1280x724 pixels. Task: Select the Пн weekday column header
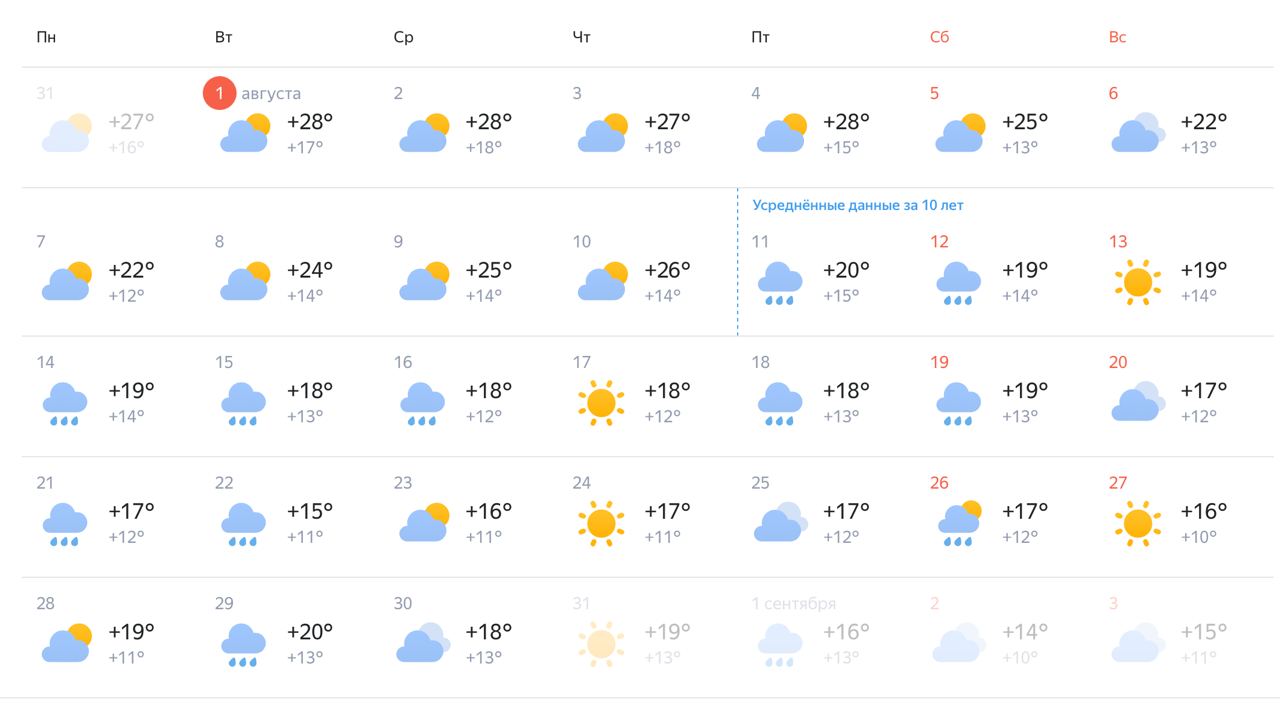(x=46, y=37)
